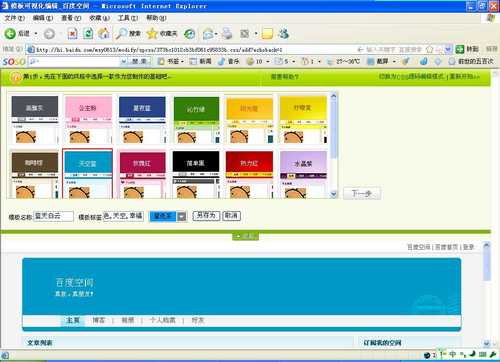Select the sky blue 天空蓝 template
This screenshot has width=500, height=362.
[x=88, y=174]
